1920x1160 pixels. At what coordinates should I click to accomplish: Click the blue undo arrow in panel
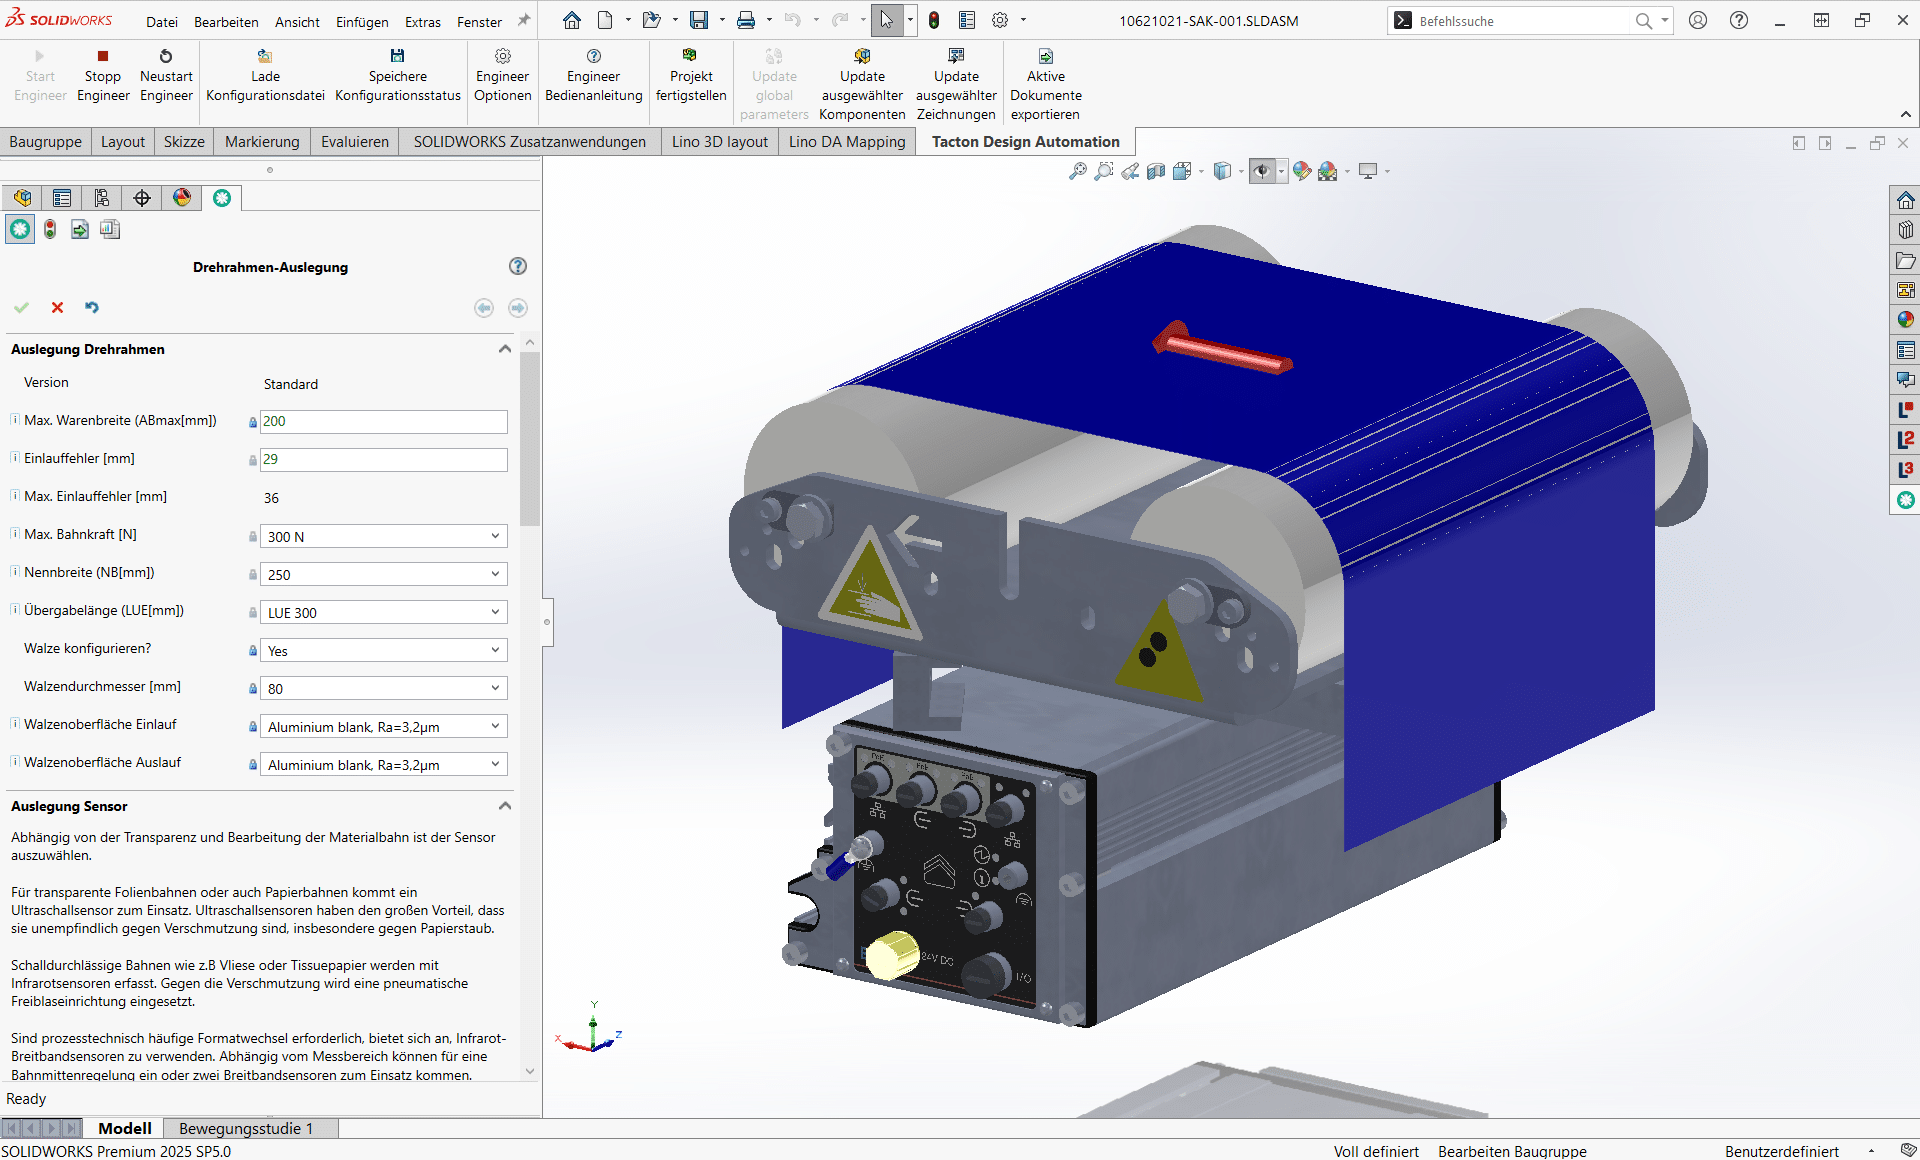point(92,308)
